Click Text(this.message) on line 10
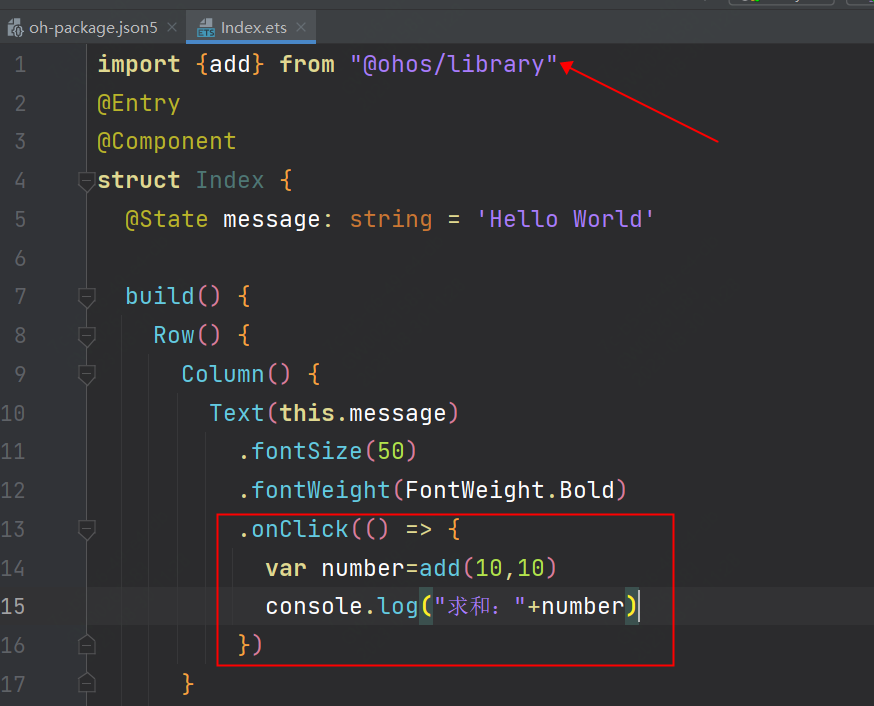The width and height of the screenshot is (874, 706). click(x=334, y=413)
